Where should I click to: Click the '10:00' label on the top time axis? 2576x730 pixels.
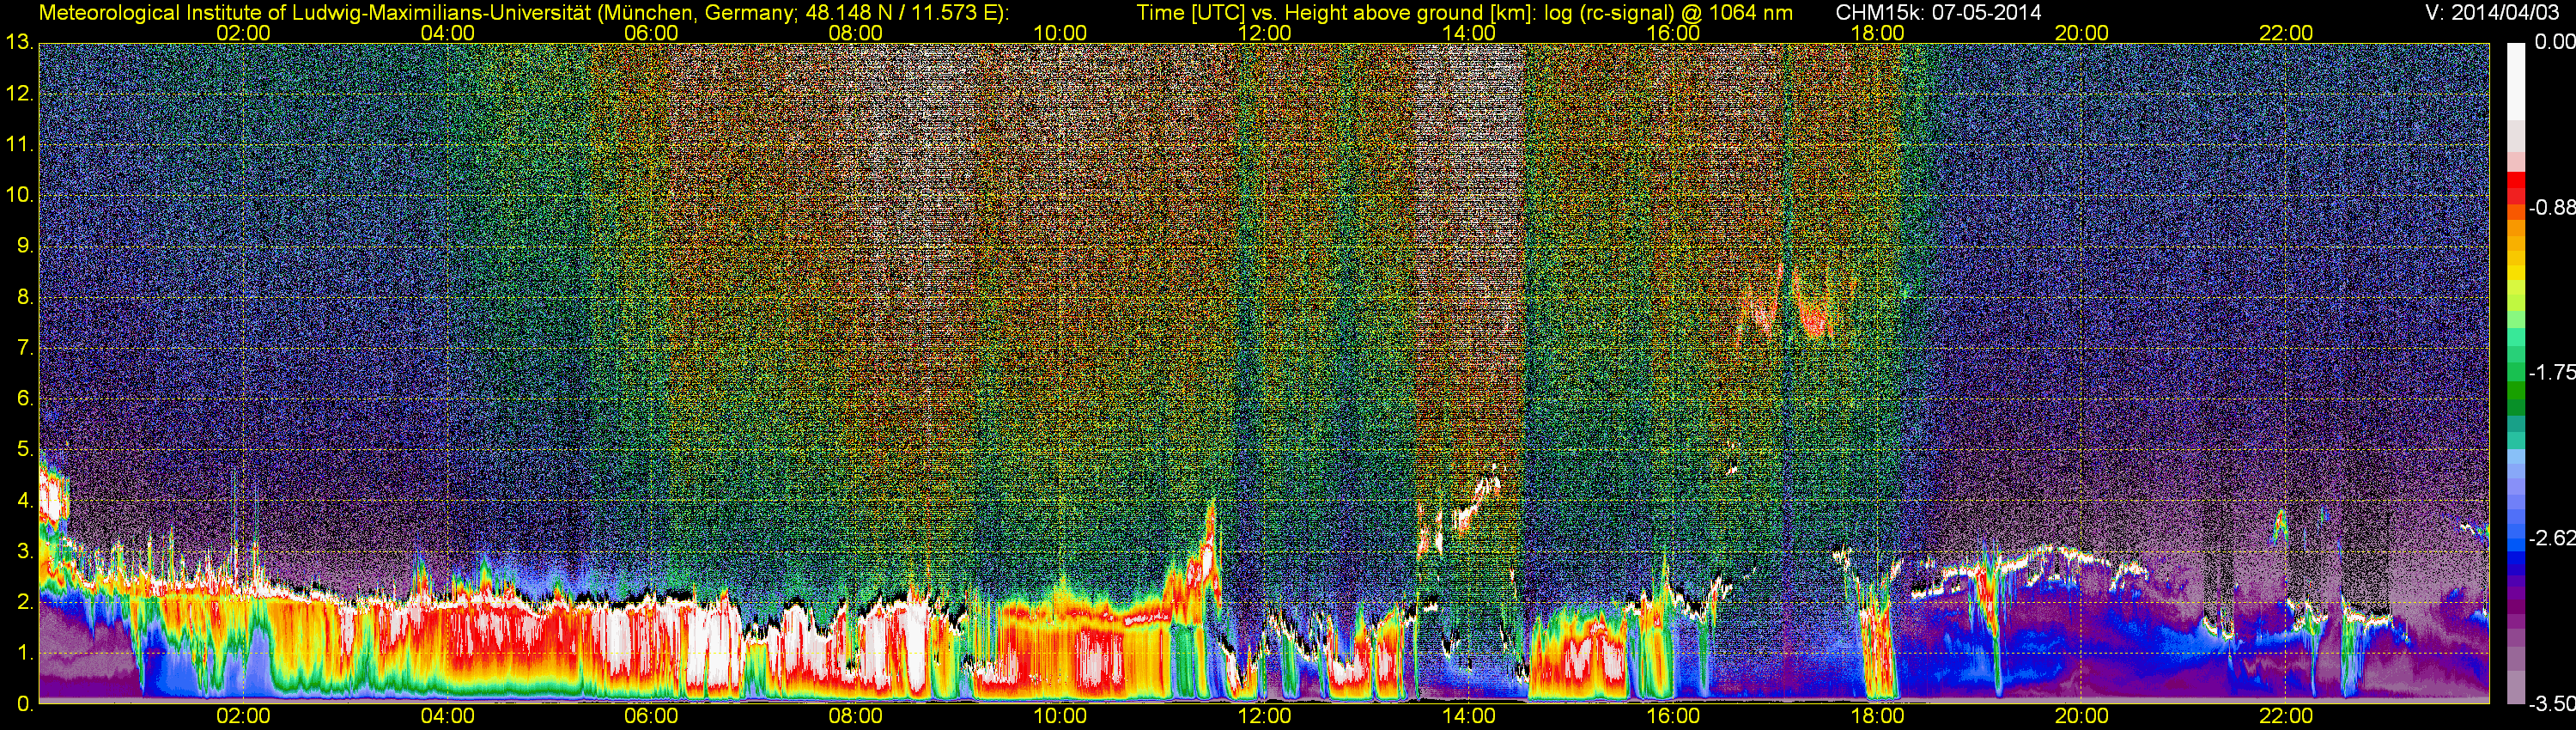click(x=1060, y=33)
